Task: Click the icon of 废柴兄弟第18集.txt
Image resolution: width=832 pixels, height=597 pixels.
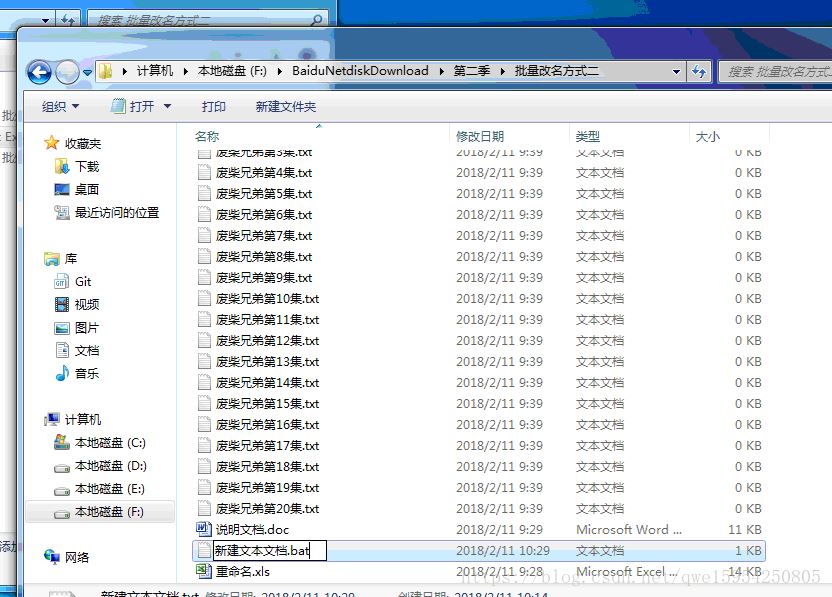Action: click(204, 466)
